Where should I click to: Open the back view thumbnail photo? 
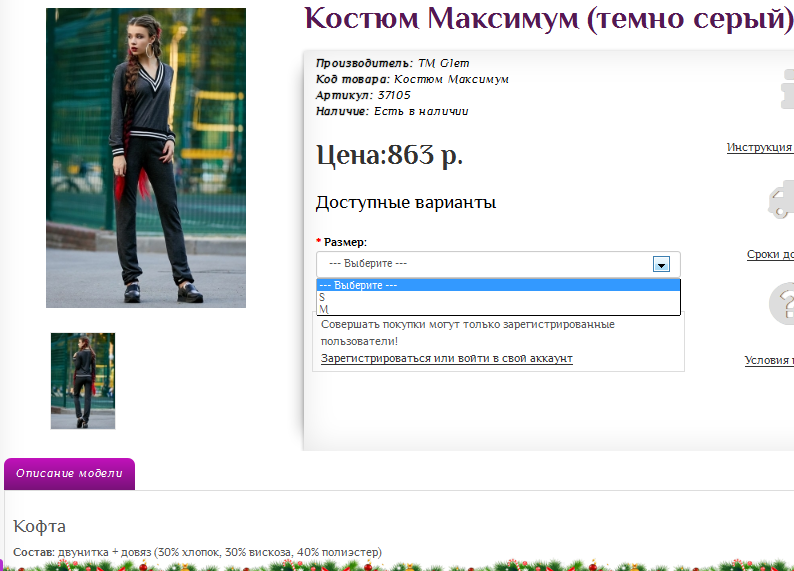pyautogui.click(x=83, y=381)
